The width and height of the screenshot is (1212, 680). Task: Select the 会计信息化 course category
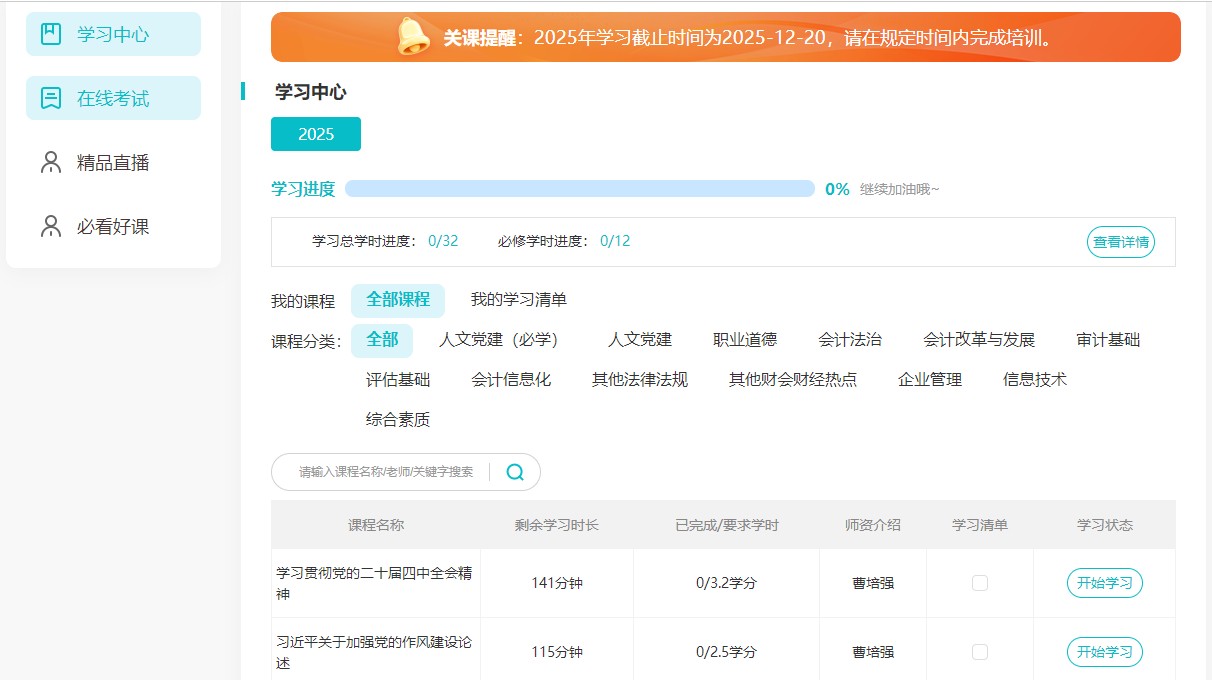click(x=511, y=379)
